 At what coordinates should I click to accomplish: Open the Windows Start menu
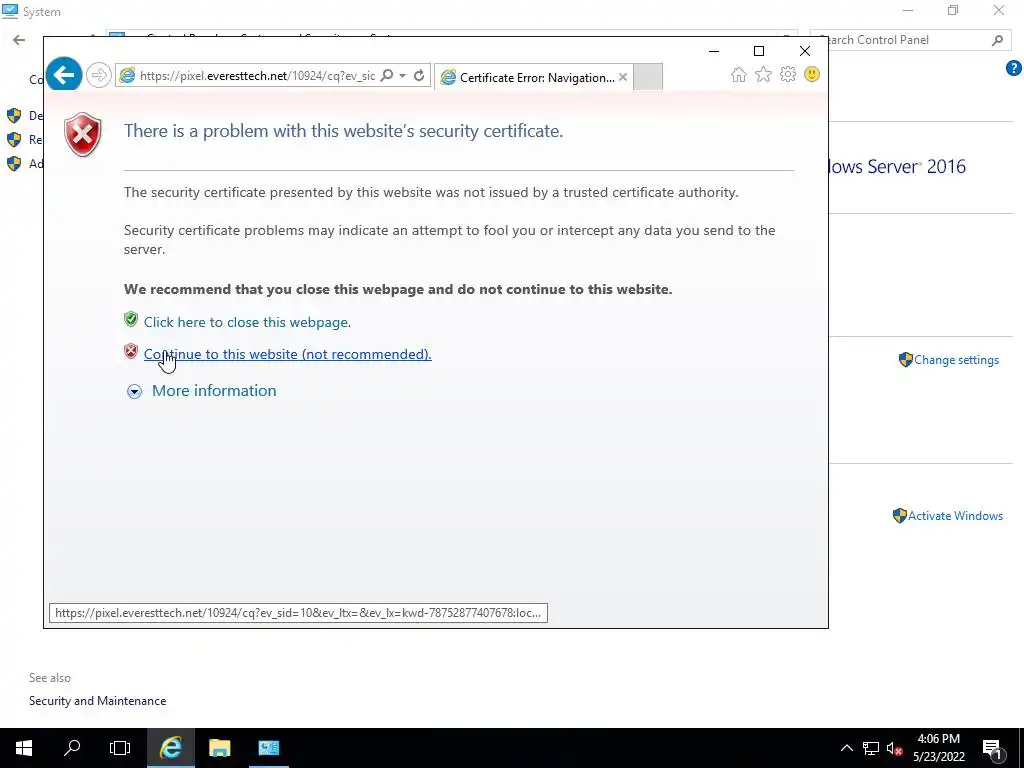(x=24, y=748)
